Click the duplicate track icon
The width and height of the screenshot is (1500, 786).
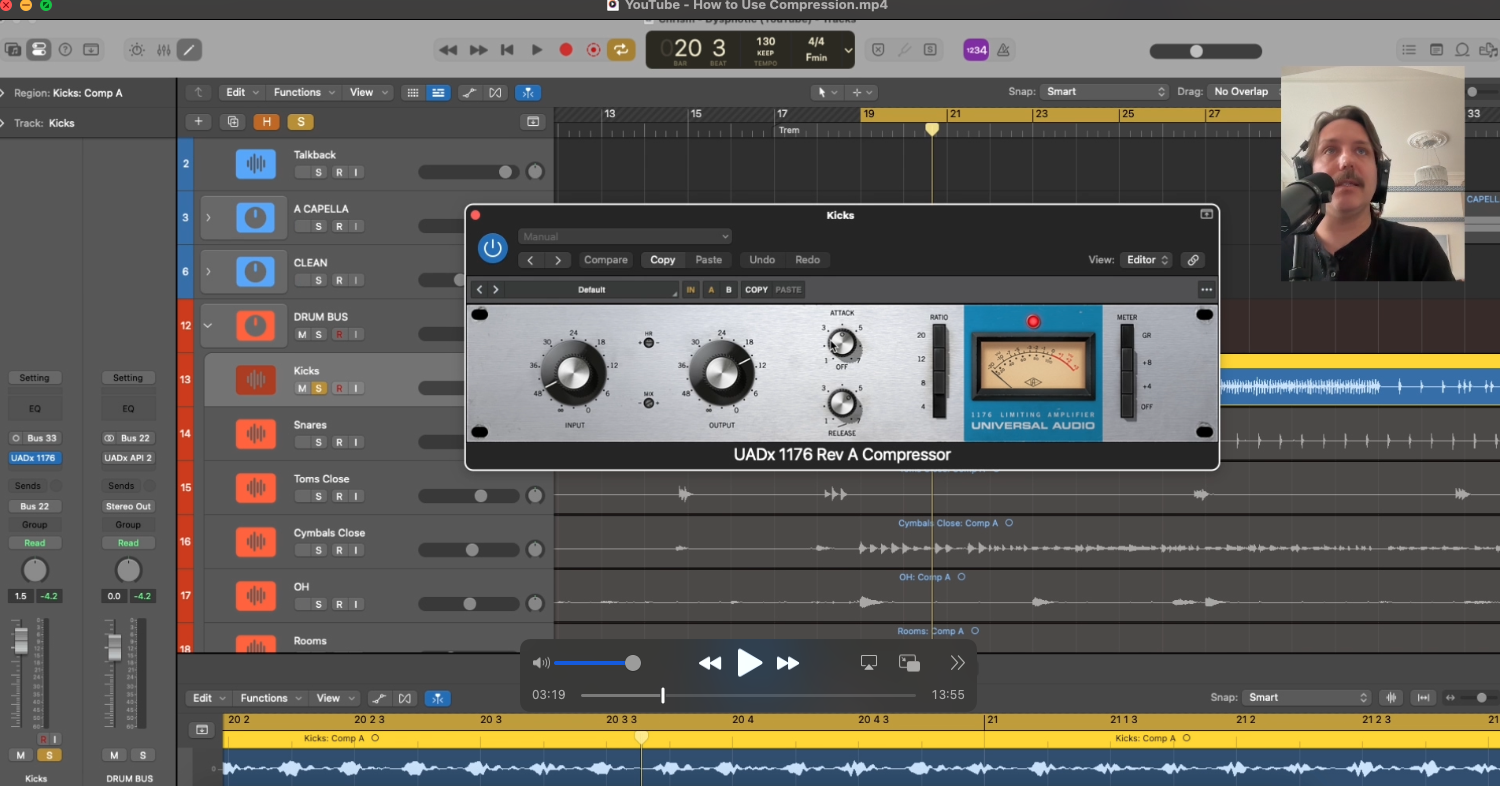point(233,122)
